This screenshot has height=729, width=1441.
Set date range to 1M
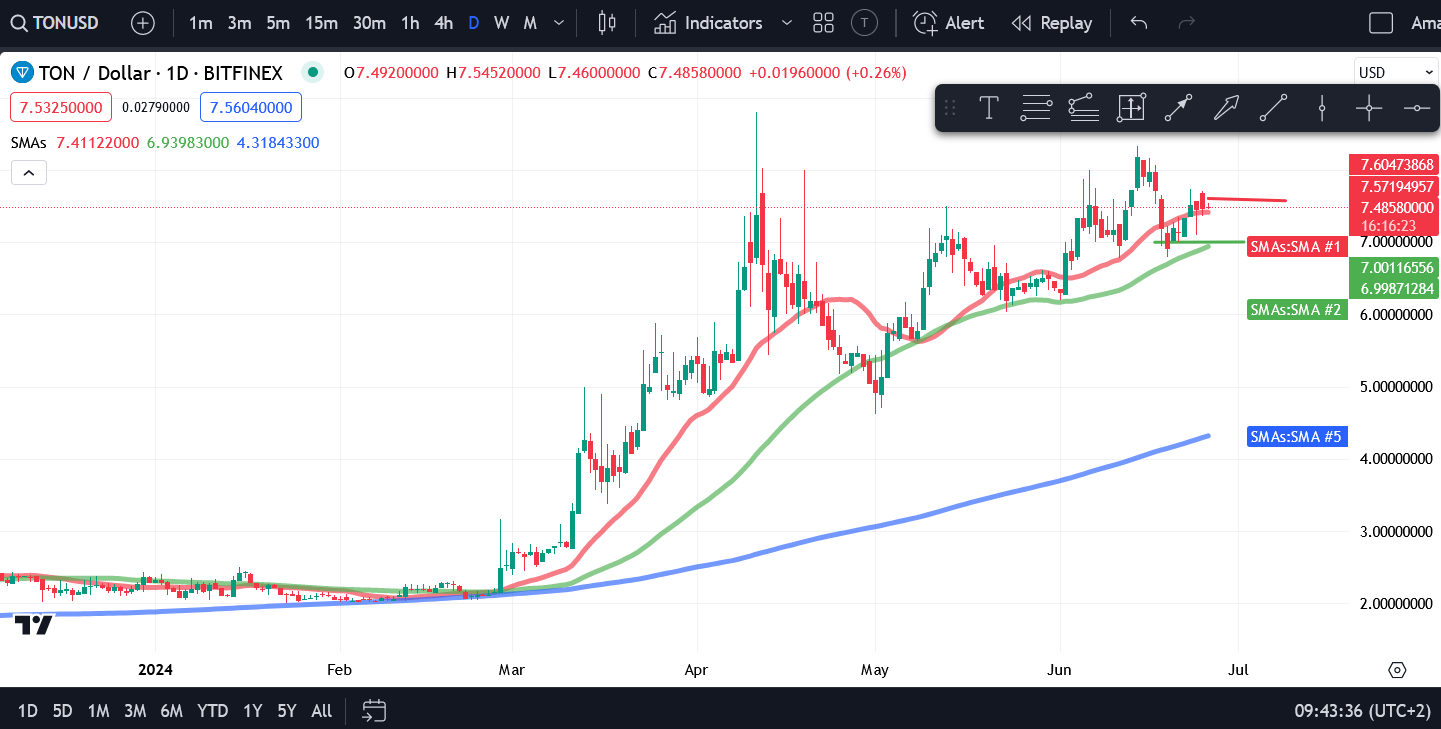click(x=98, y=711)
